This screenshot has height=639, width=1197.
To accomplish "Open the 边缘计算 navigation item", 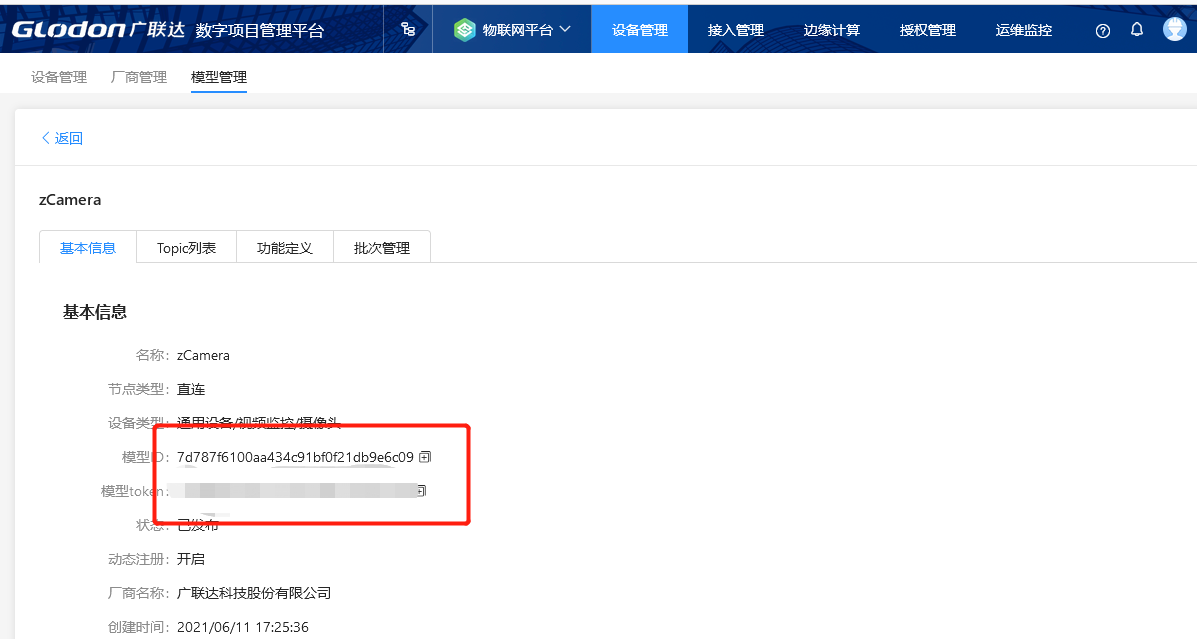I will tap(832, 30).
